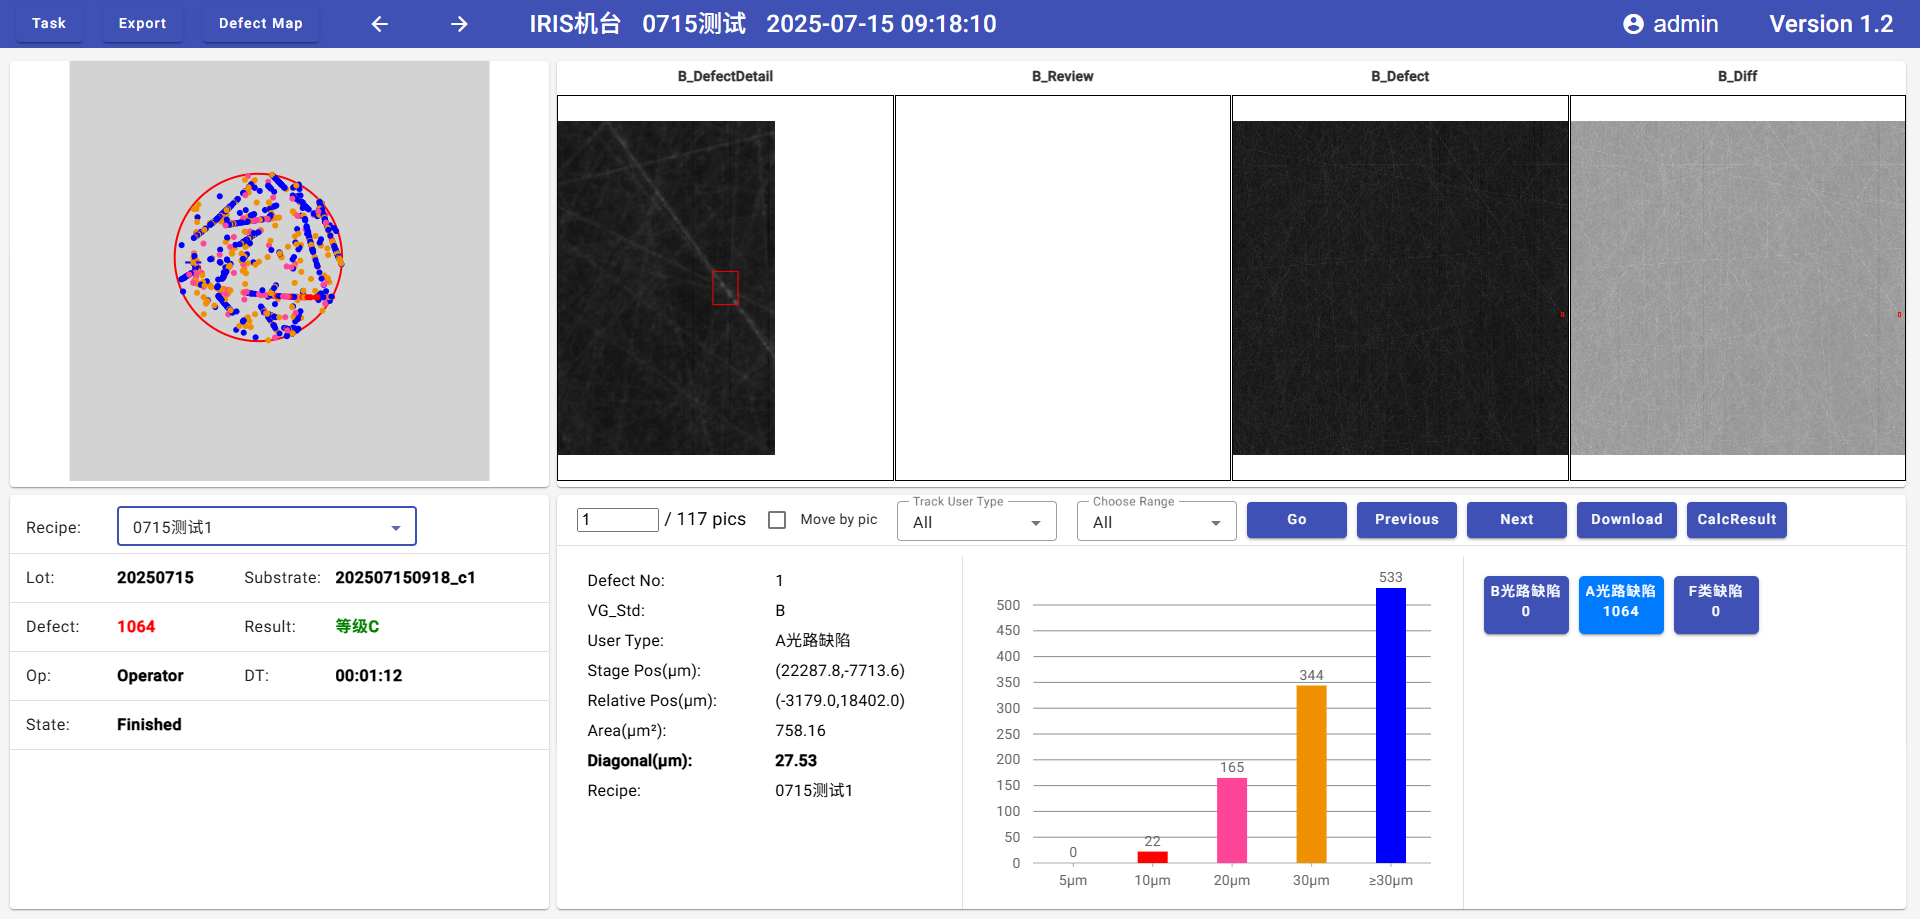Click the blue ≥30μm histogram bar
Image resolution: width=1920 pixels, height=919 pixels.
1391,725
